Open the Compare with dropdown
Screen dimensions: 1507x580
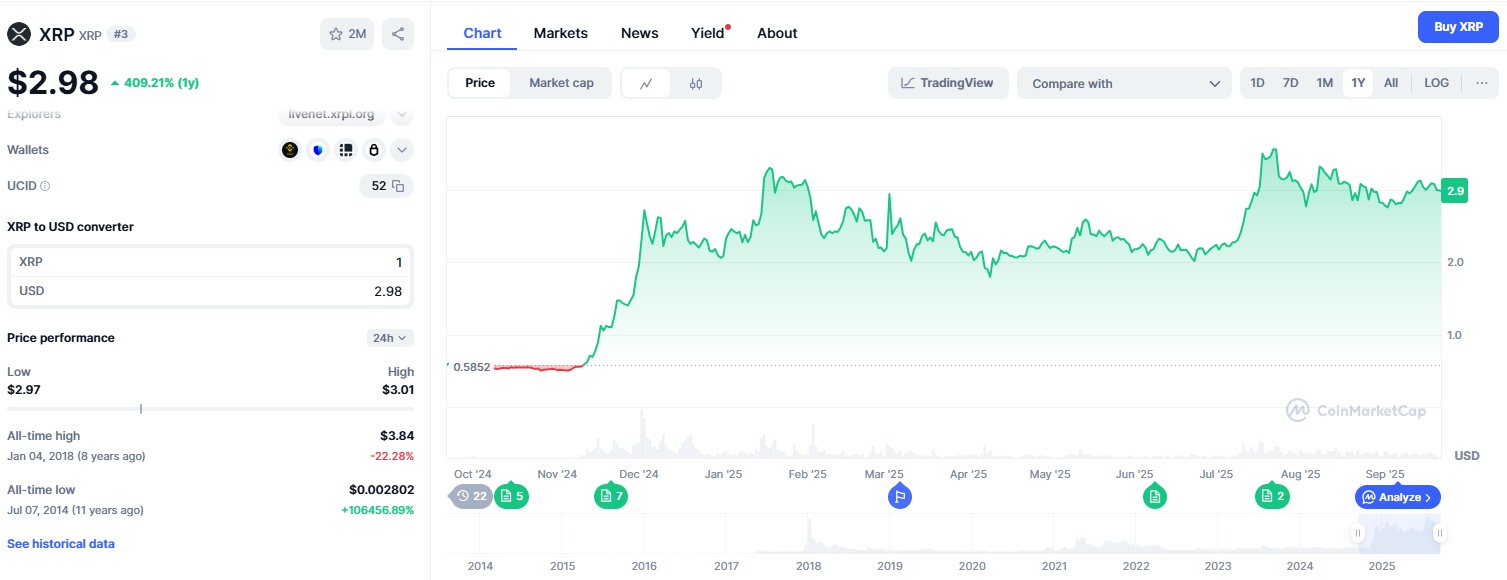pos(1124,83)
